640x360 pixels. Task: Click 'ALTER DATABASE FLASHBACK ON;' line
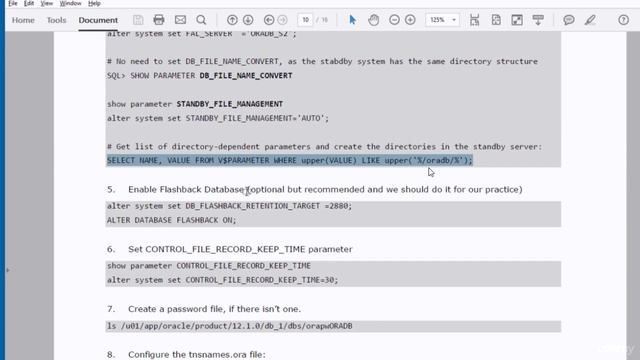[x=171, y=220]
